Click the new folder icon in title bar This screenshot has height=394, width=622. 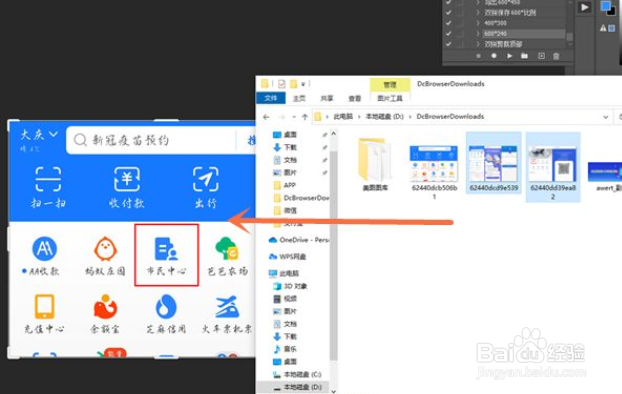coord(294,84)
